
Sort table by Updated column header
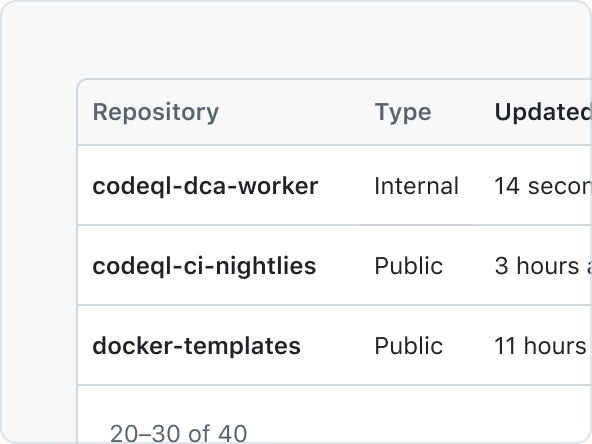click(543, 112)
